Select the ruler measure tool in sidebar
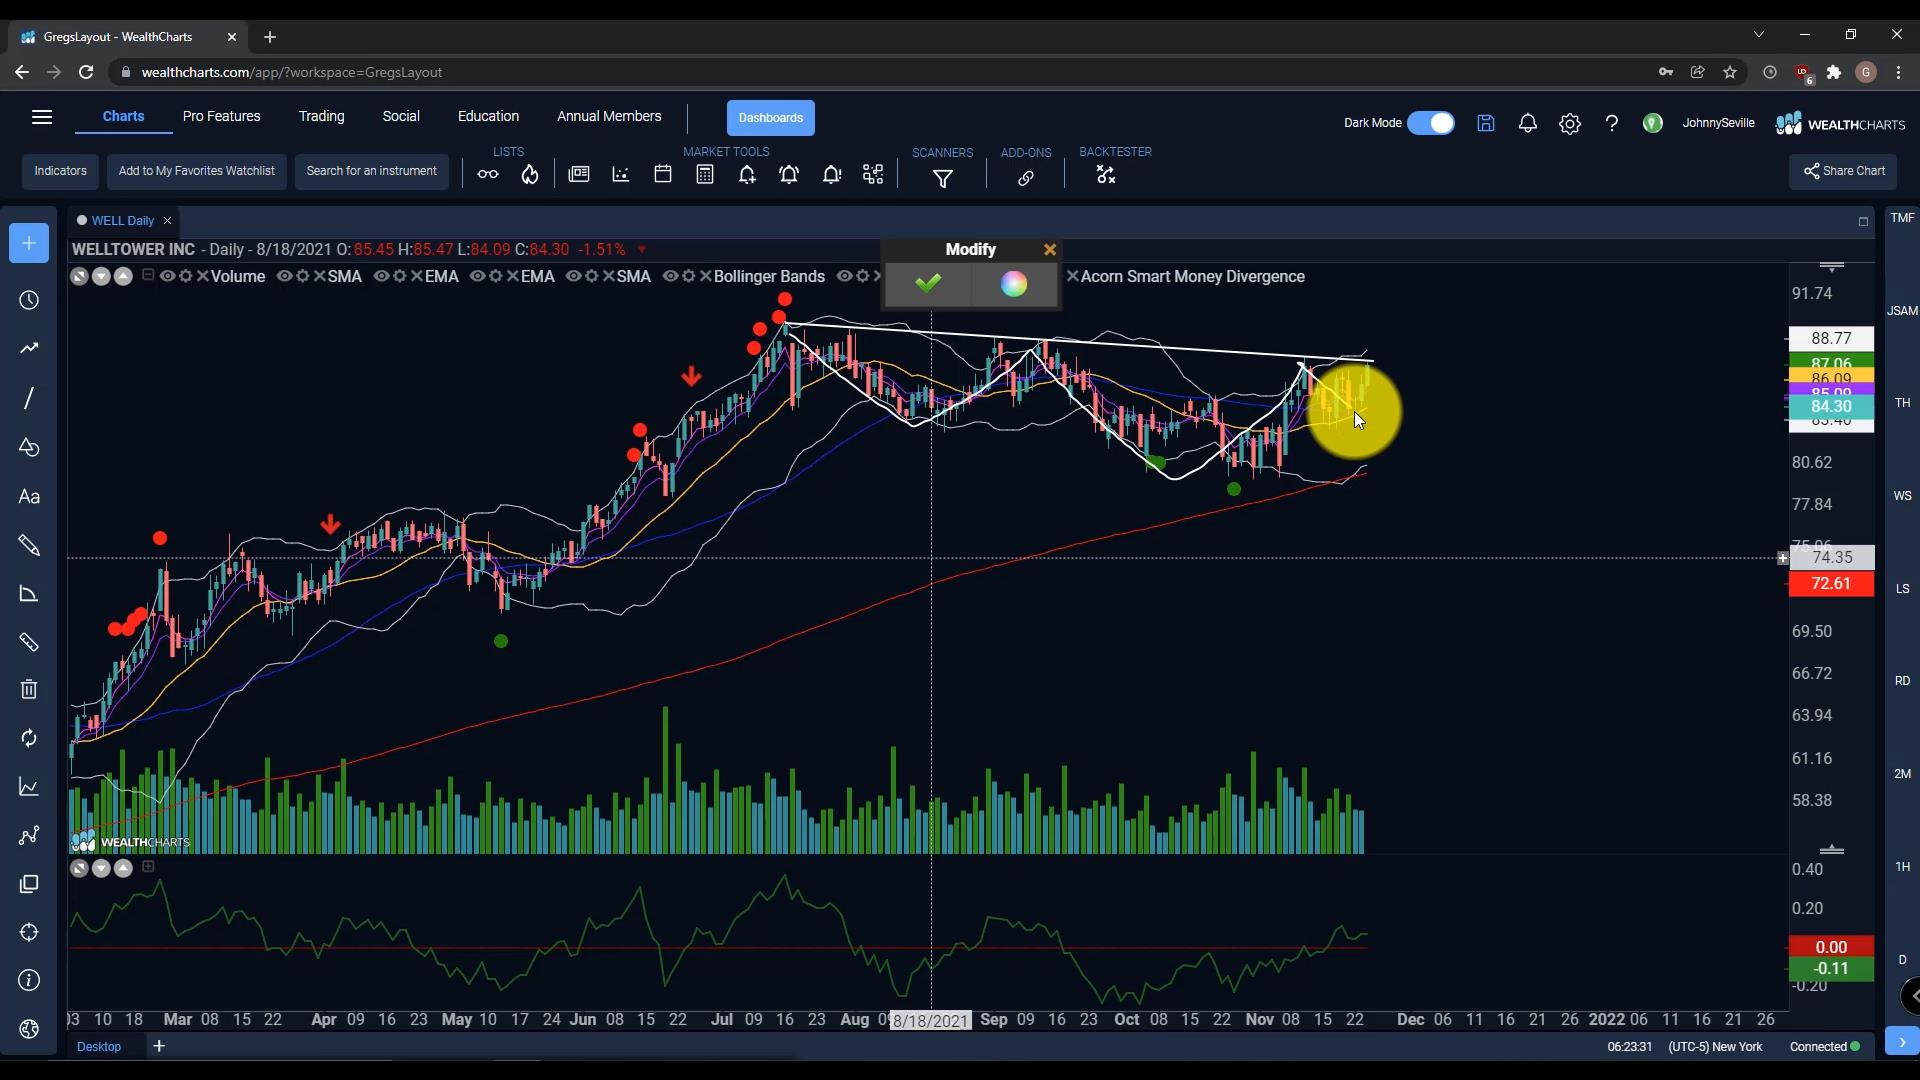1920x1080 pixels. pos(29,642)
